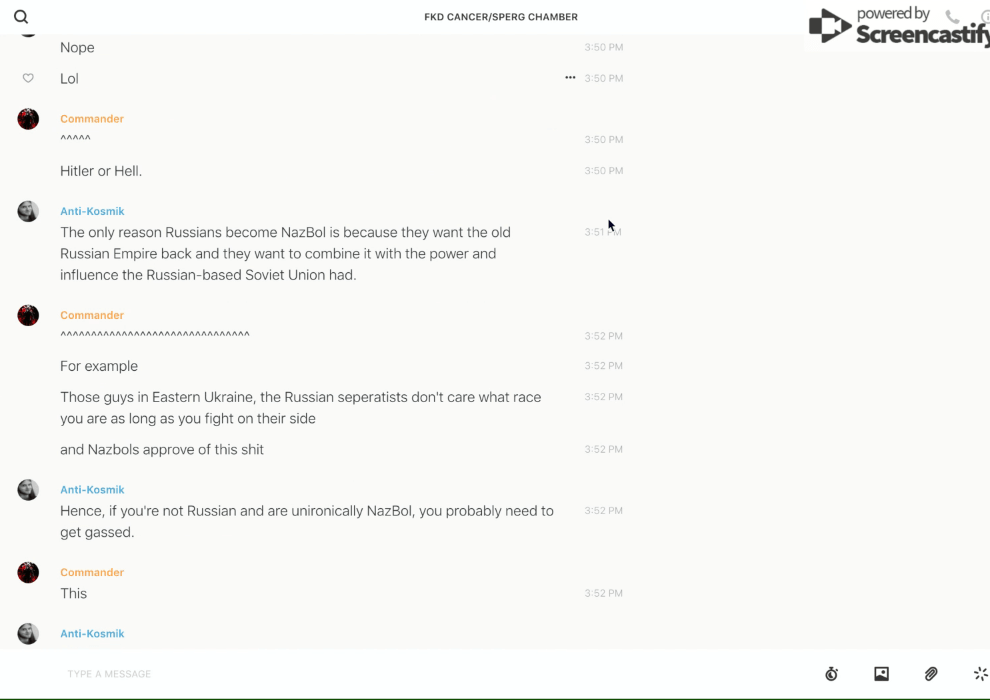Open the timed message stopwatch icon
This screenshot has height=700, width=990.
831,674
